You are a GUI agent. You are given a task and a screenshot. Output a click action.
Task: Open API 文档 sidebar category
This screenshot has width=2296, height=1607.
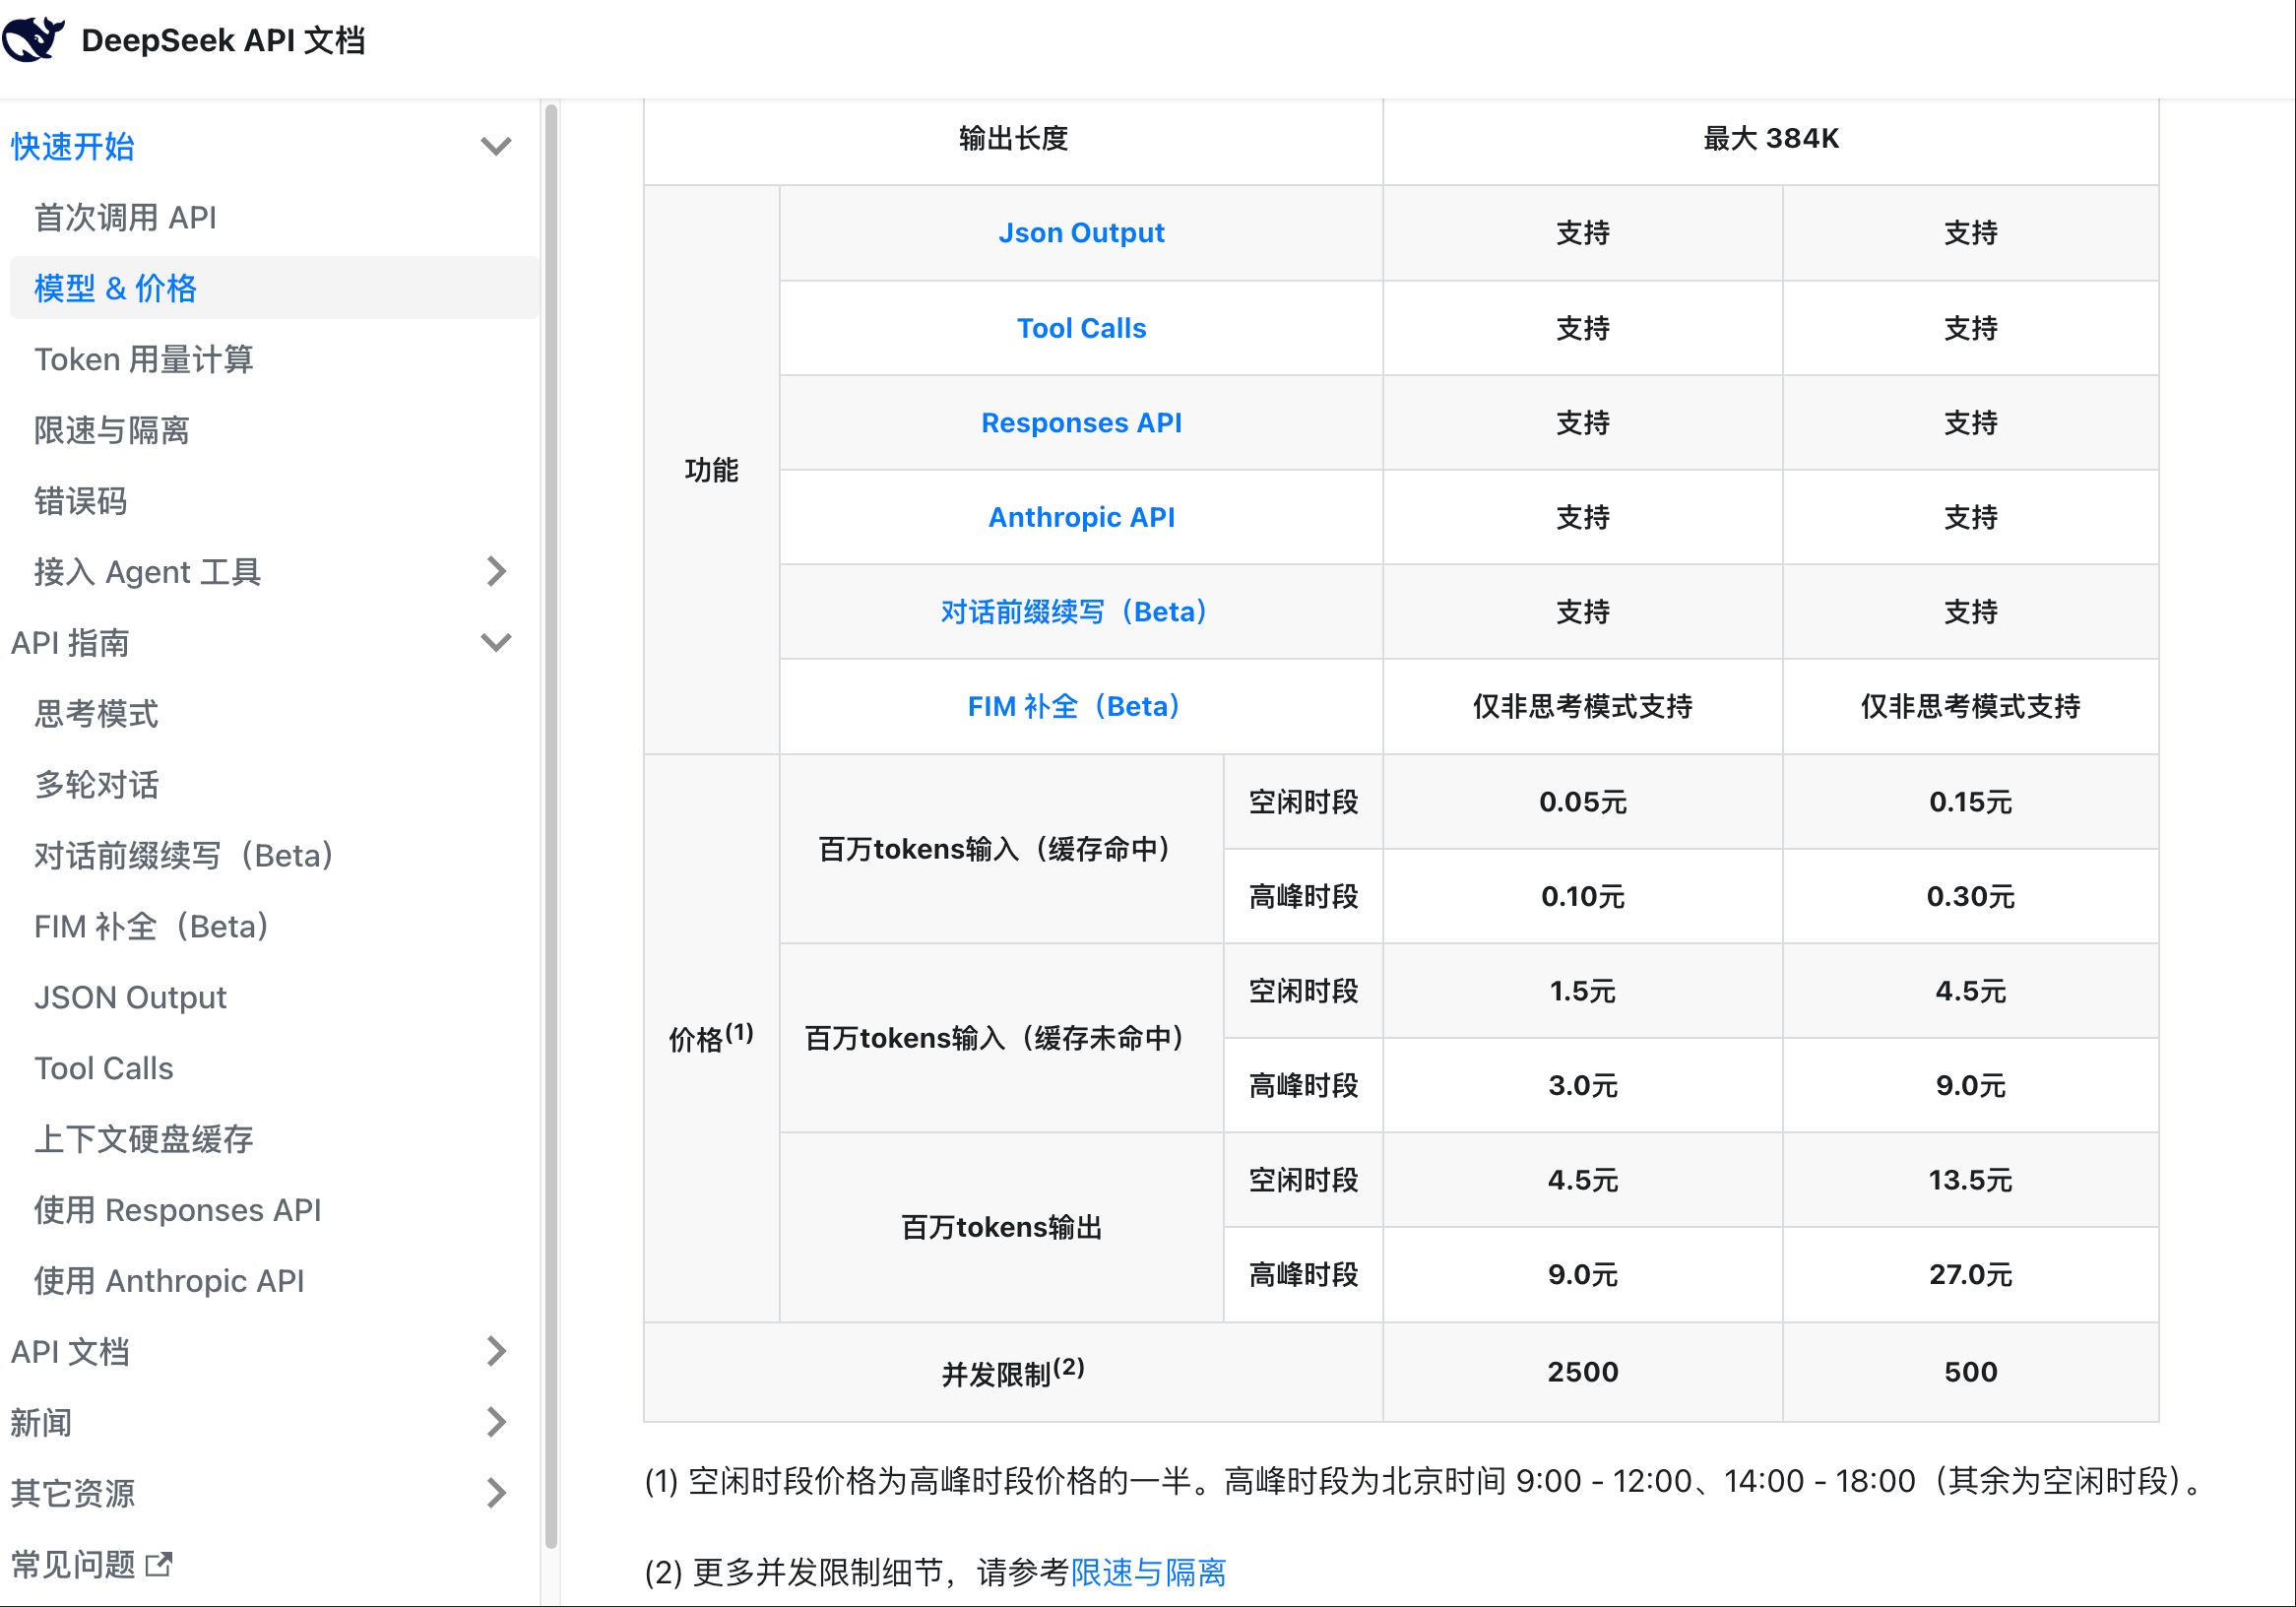coord(70,1352)
